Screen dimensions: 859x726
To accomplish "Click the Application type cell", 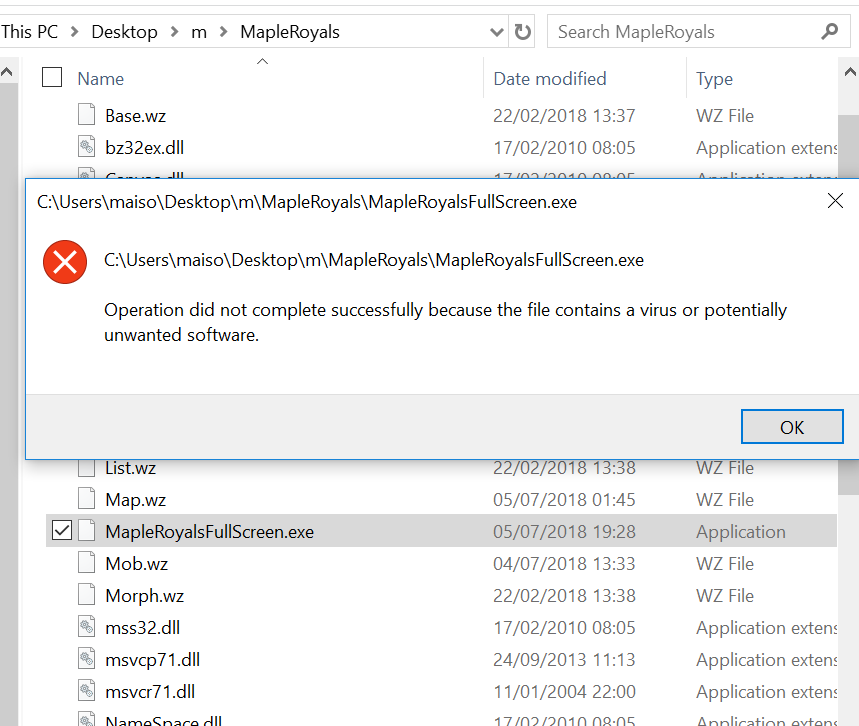I will click(741, 532).
